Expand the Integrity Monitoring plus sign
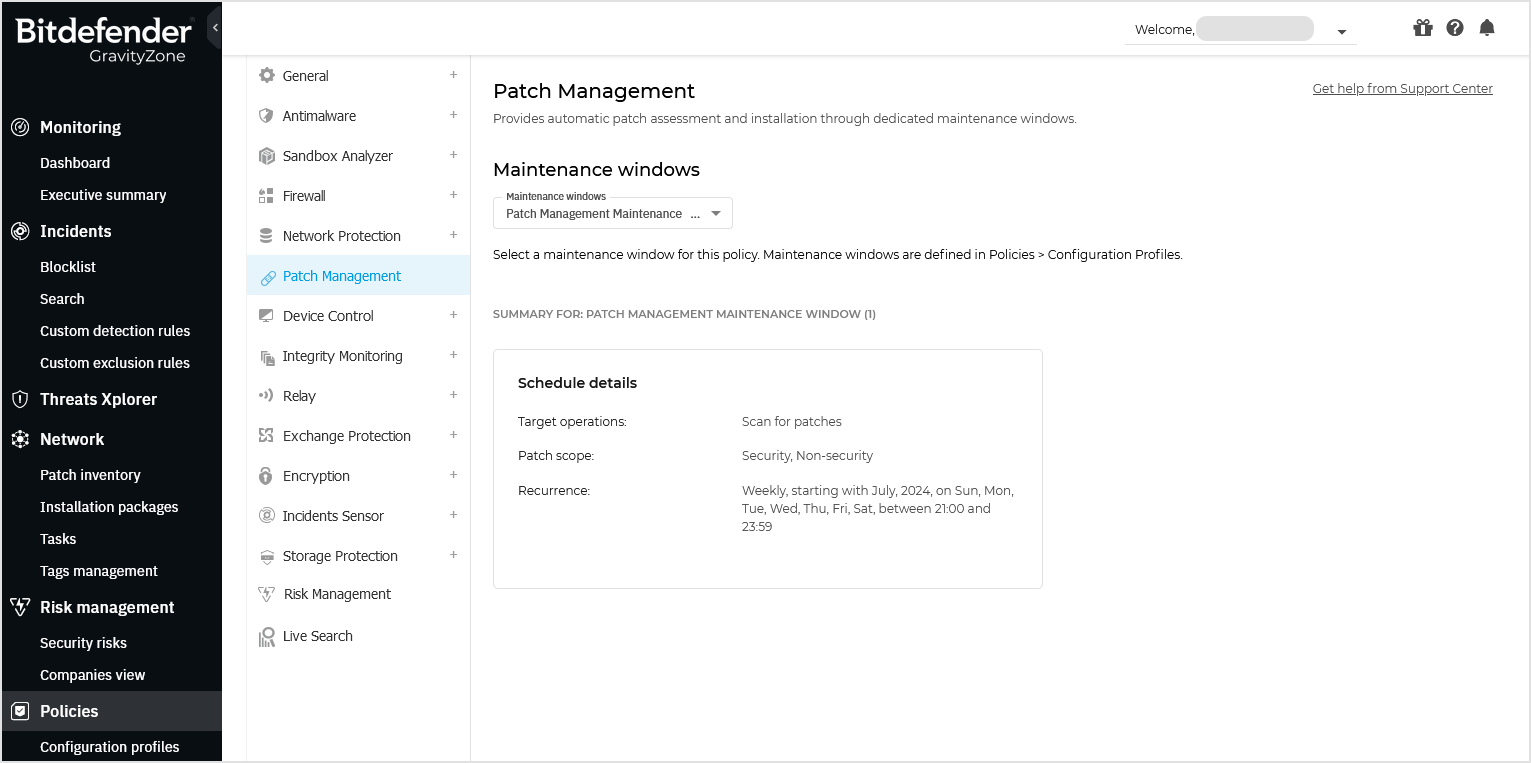1531x763 pixels. pyautogui.click(x=453, y=355)
